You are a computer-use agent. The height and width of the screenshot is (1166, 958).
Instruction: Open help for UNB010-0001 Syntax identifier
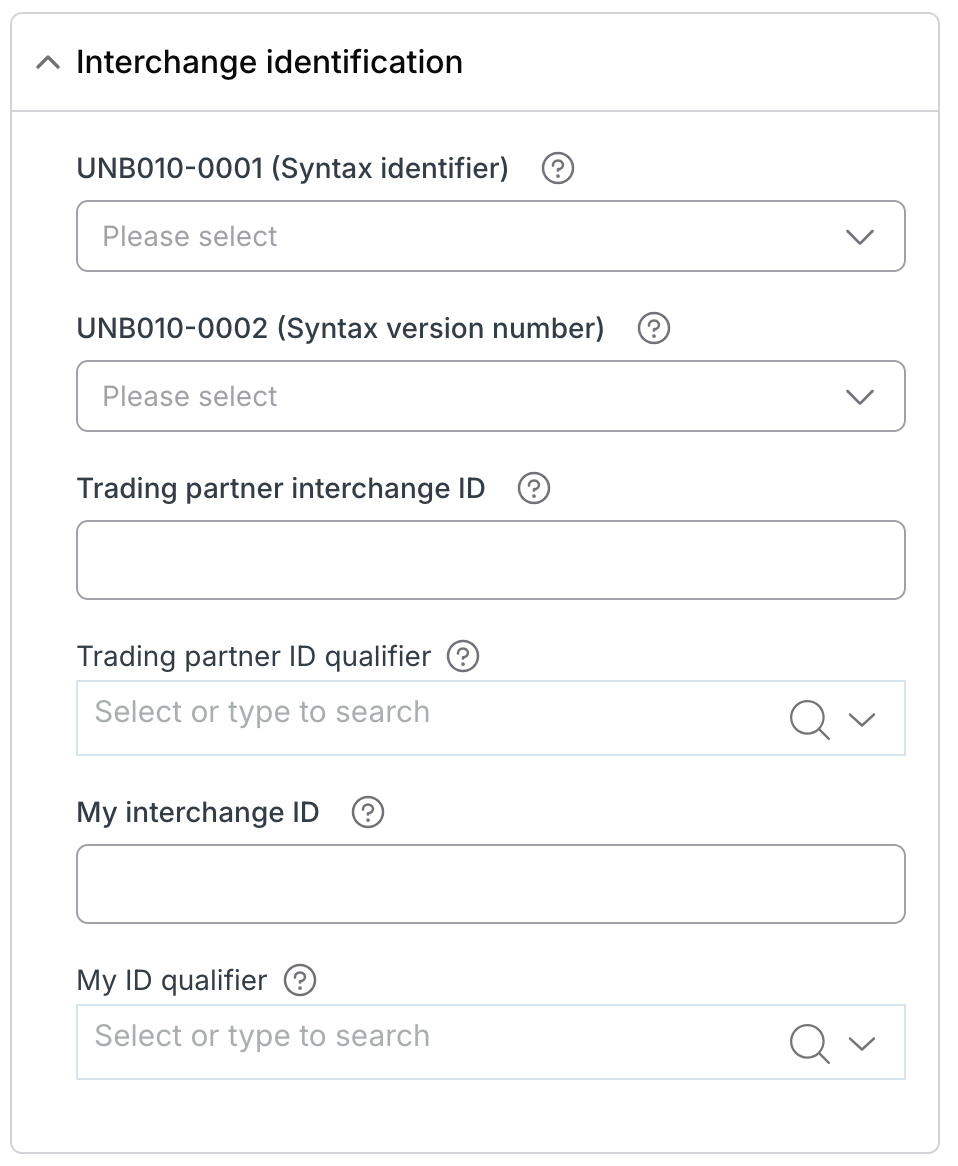click(x=557, y=168)
